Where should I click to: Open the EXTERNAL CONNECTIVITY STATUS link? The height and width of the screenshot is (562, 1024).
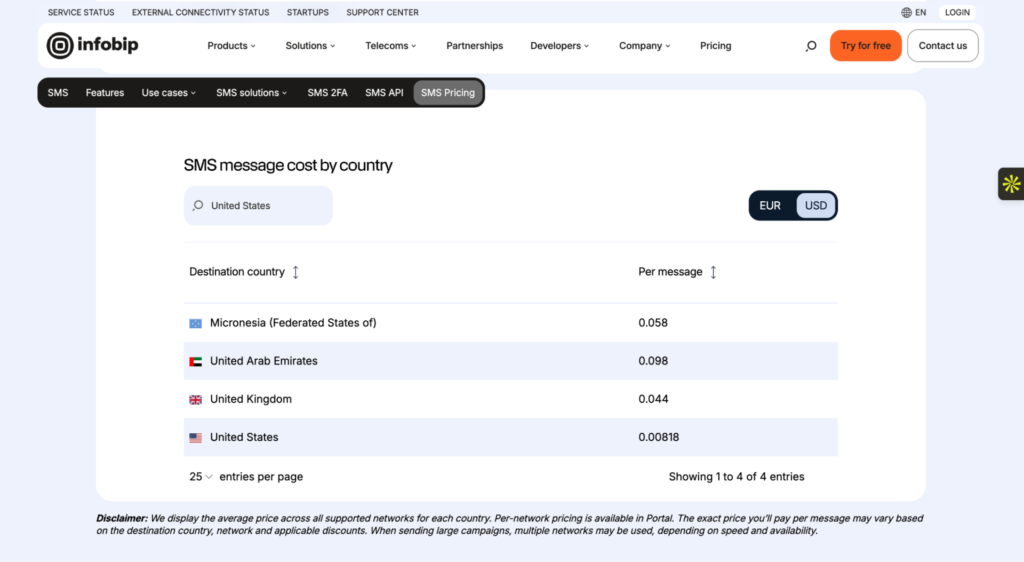(200, 12)
